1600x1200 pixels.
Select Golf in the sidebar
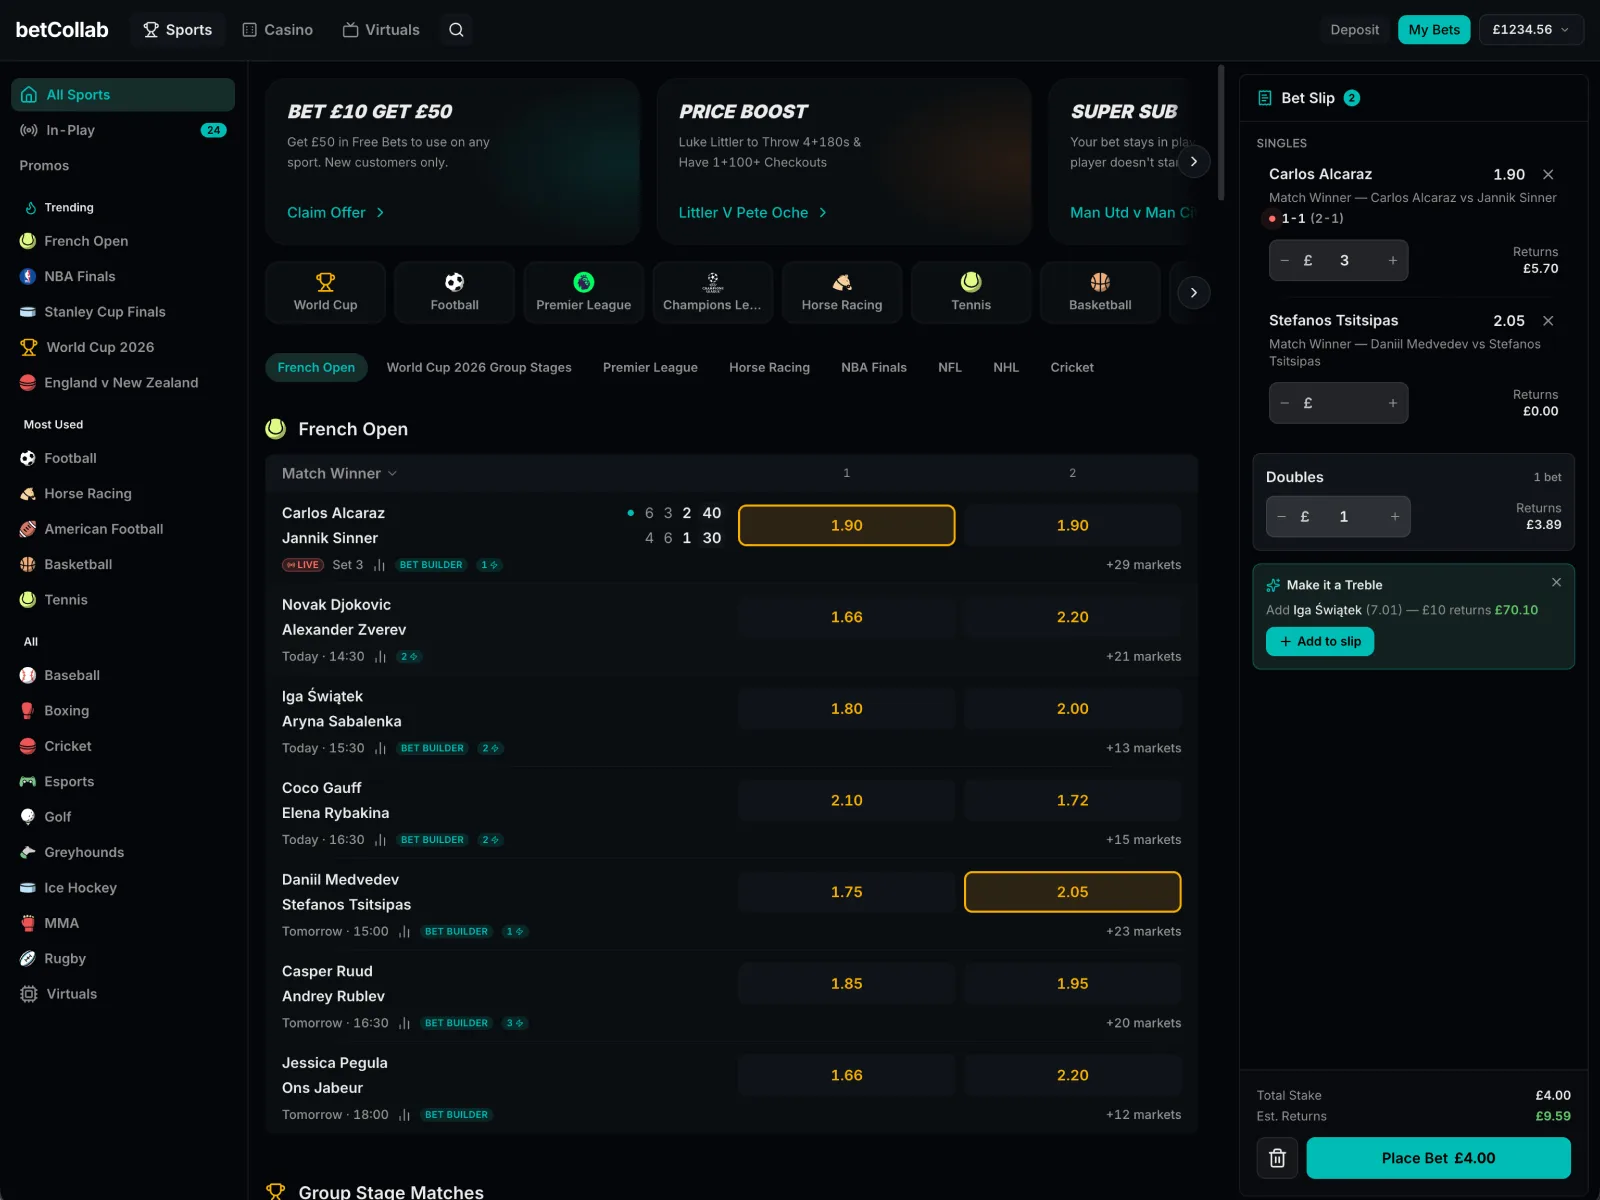point(123,817)
